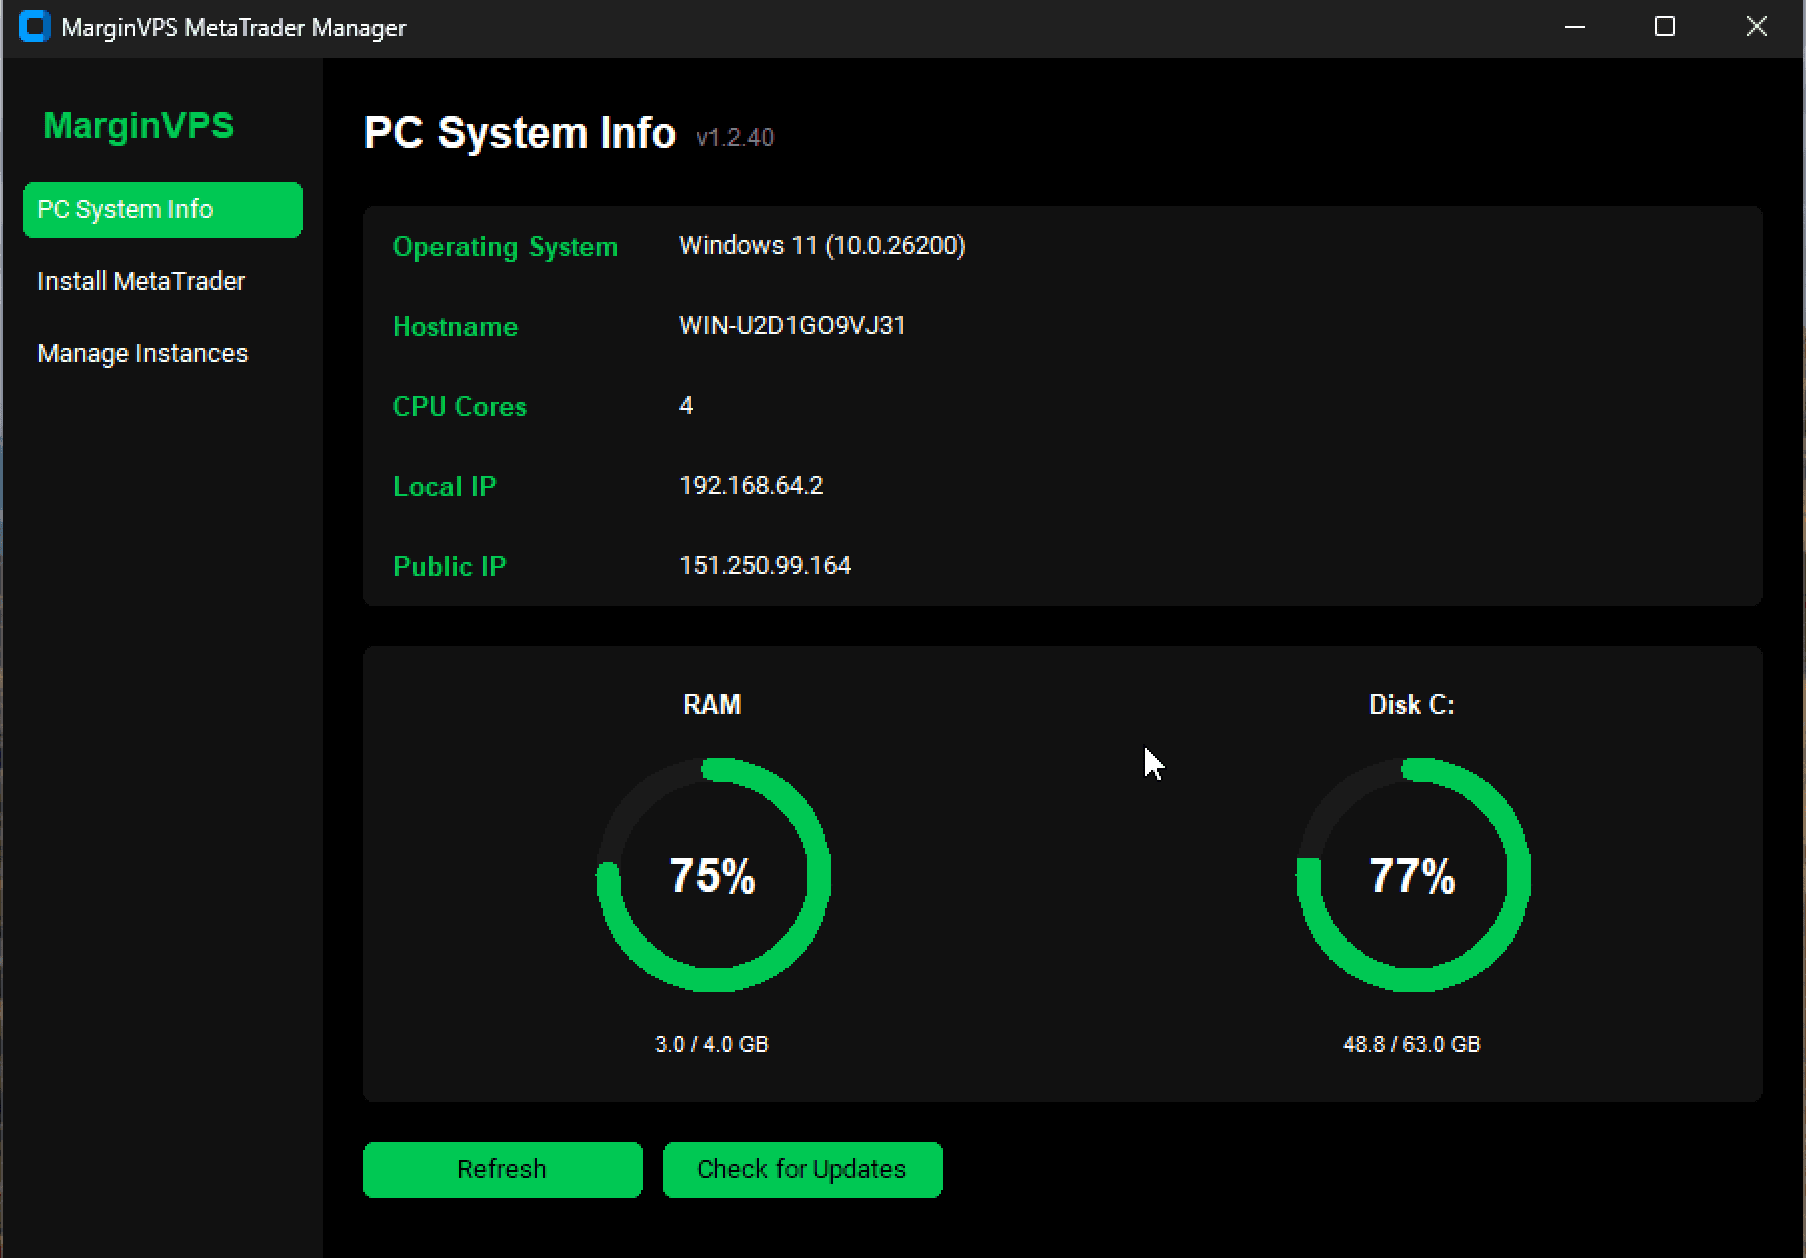Click the 48.8 / 63.0 GB disk usage text
Image resolution: width=1806 pixels, height=1258 pixels.
[1411, 1045]
